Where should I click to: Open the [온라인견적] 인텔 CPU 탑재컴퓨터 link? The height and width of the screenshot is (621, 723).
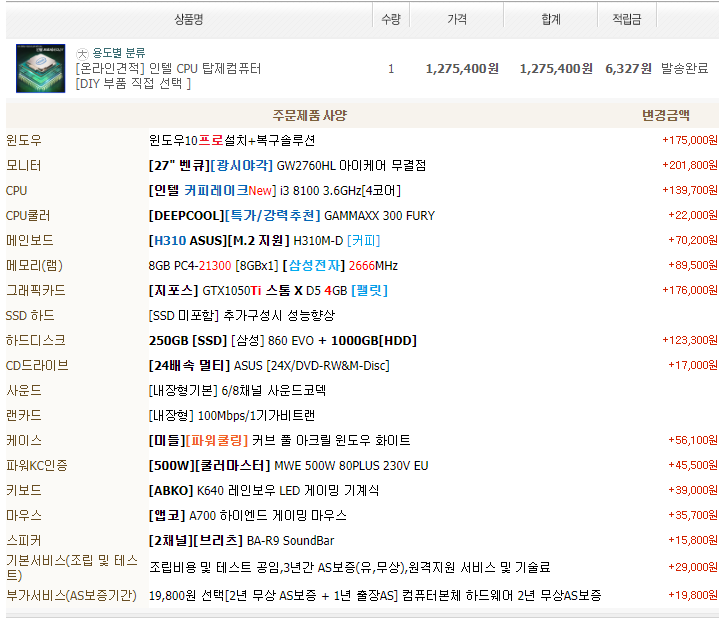168,69
